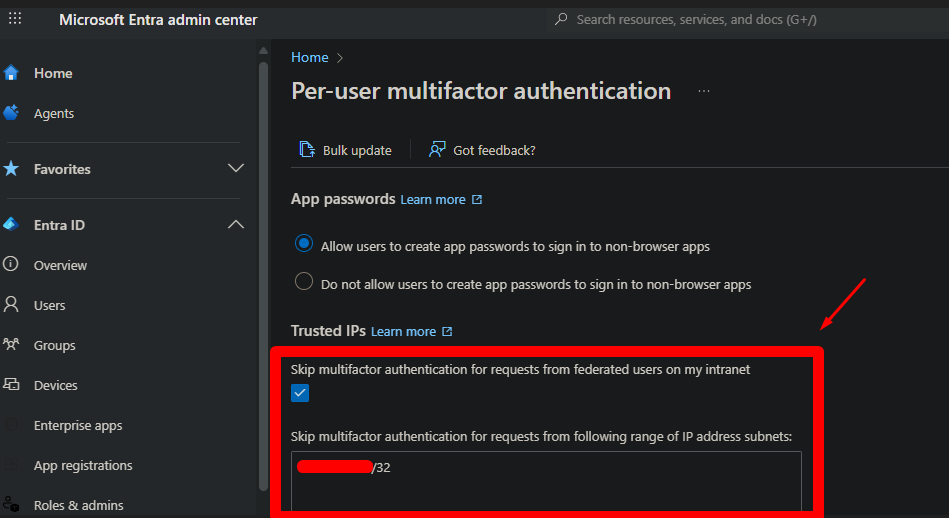949x518 pixels.
Task: Click the Got feedback? button
Action: [x=482, y=150]
